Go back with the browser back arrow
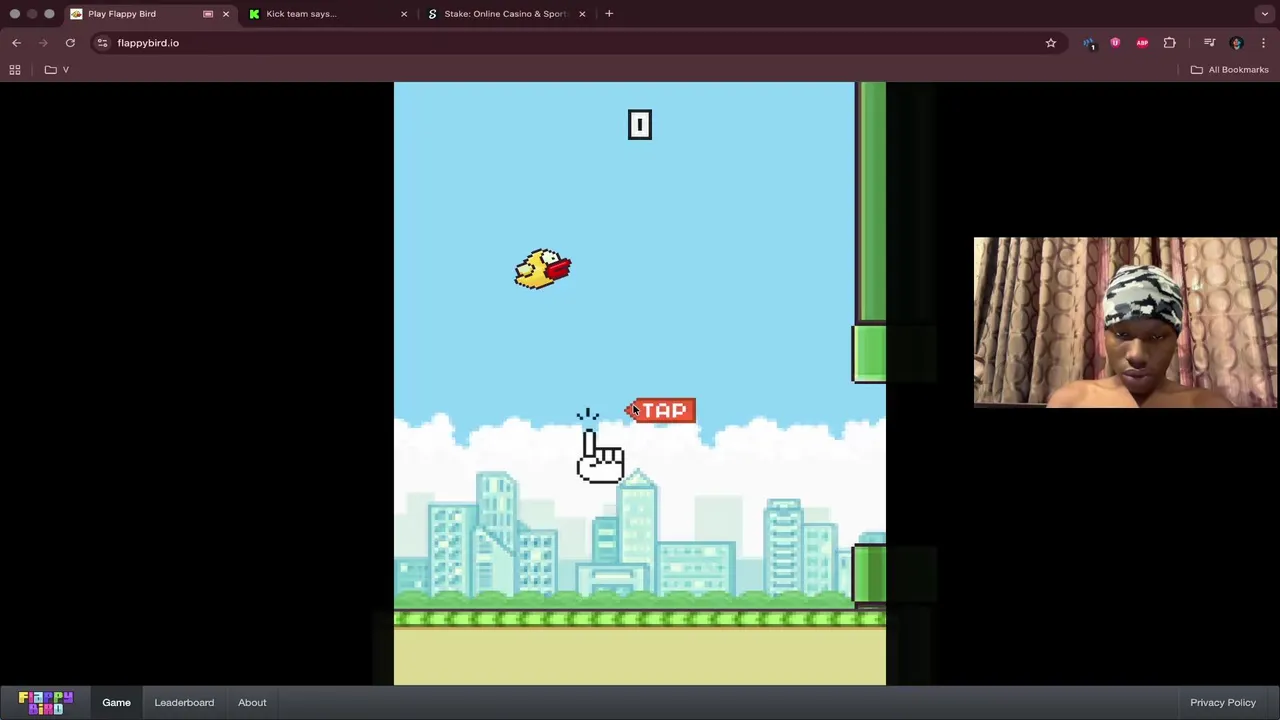Viewport: 1280px width, 720px height. pos(16,43)
